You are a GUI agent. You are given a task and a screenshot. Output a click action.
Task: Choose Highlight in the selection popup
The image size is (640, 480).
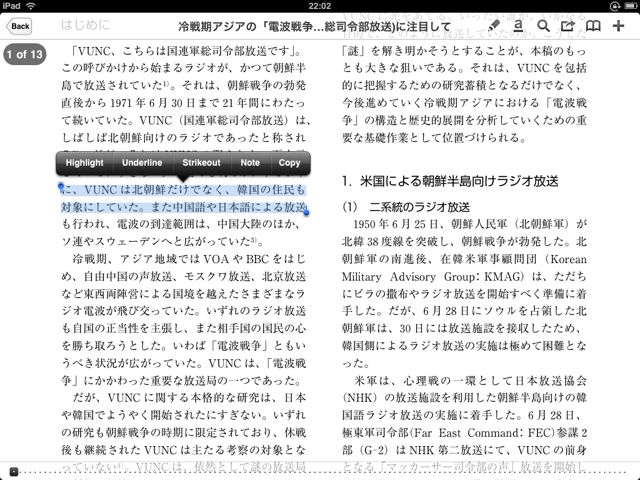tap(84, 162)
